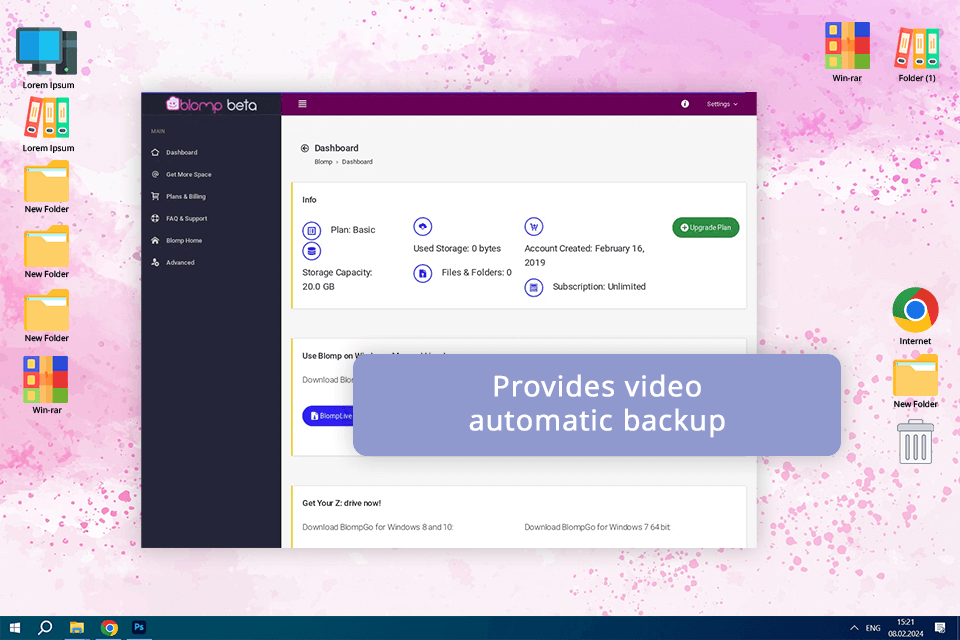Click the Files & Folders icon
960x640 pixels.
(422, 274)
